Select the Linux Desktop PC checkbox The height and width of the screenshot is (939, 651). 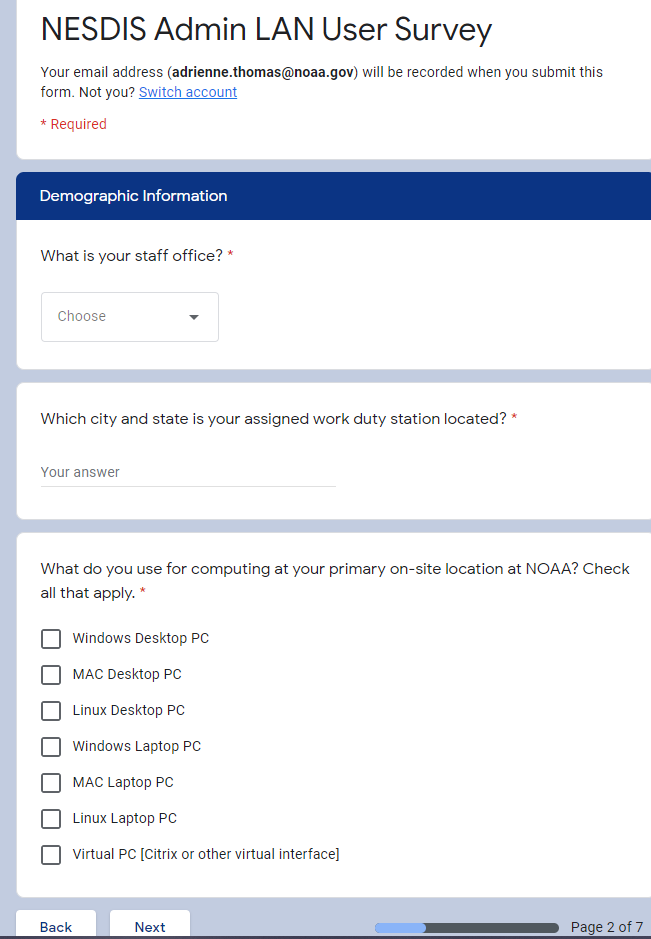51,711
